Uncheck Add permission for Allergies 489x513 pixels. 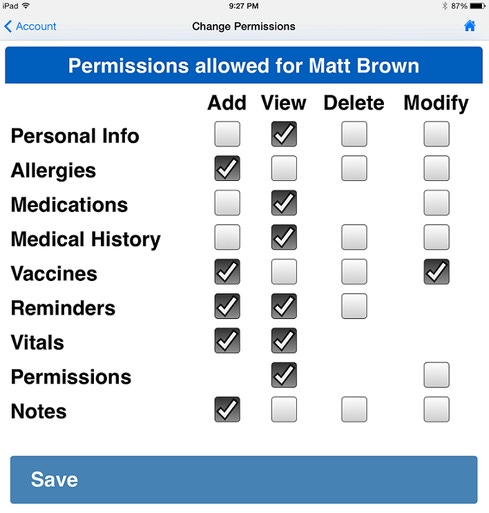[227, 168]
